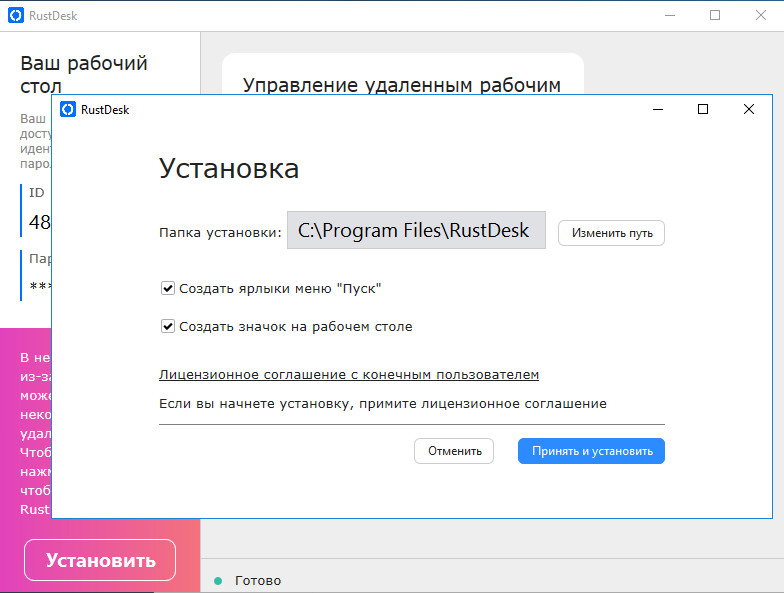Minimize the install dialog window
This screenshot has height=593, width=784.
[x=658, y=109]
